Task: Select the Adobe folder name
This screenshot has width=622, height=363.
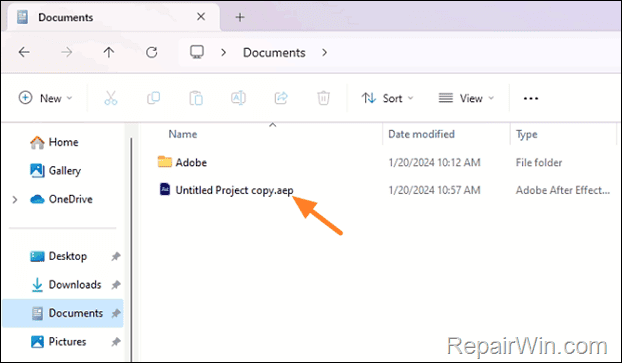Action: click(x=191, y=162)
